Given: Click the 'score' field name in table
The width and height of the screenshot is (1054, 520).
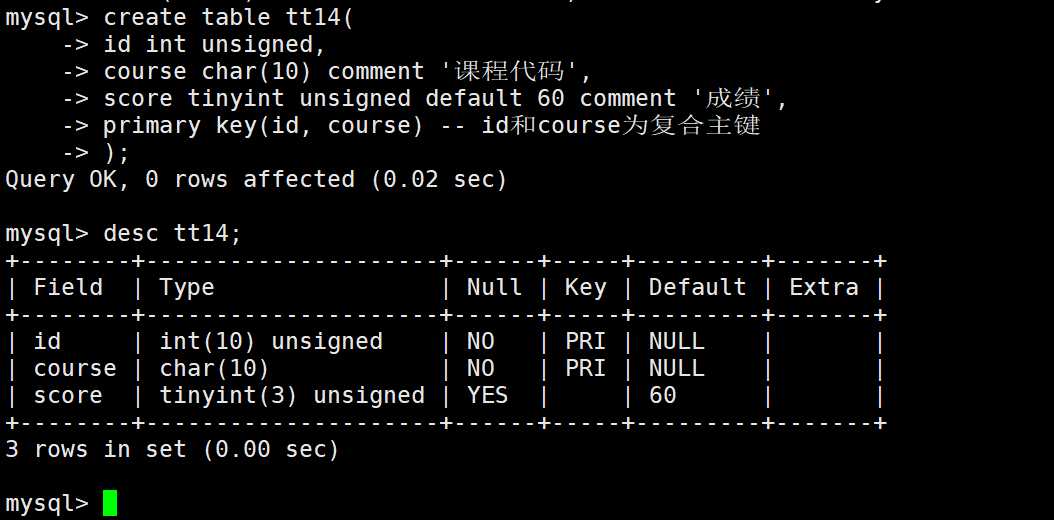Looking at the screenshot, I should point(68,395).
